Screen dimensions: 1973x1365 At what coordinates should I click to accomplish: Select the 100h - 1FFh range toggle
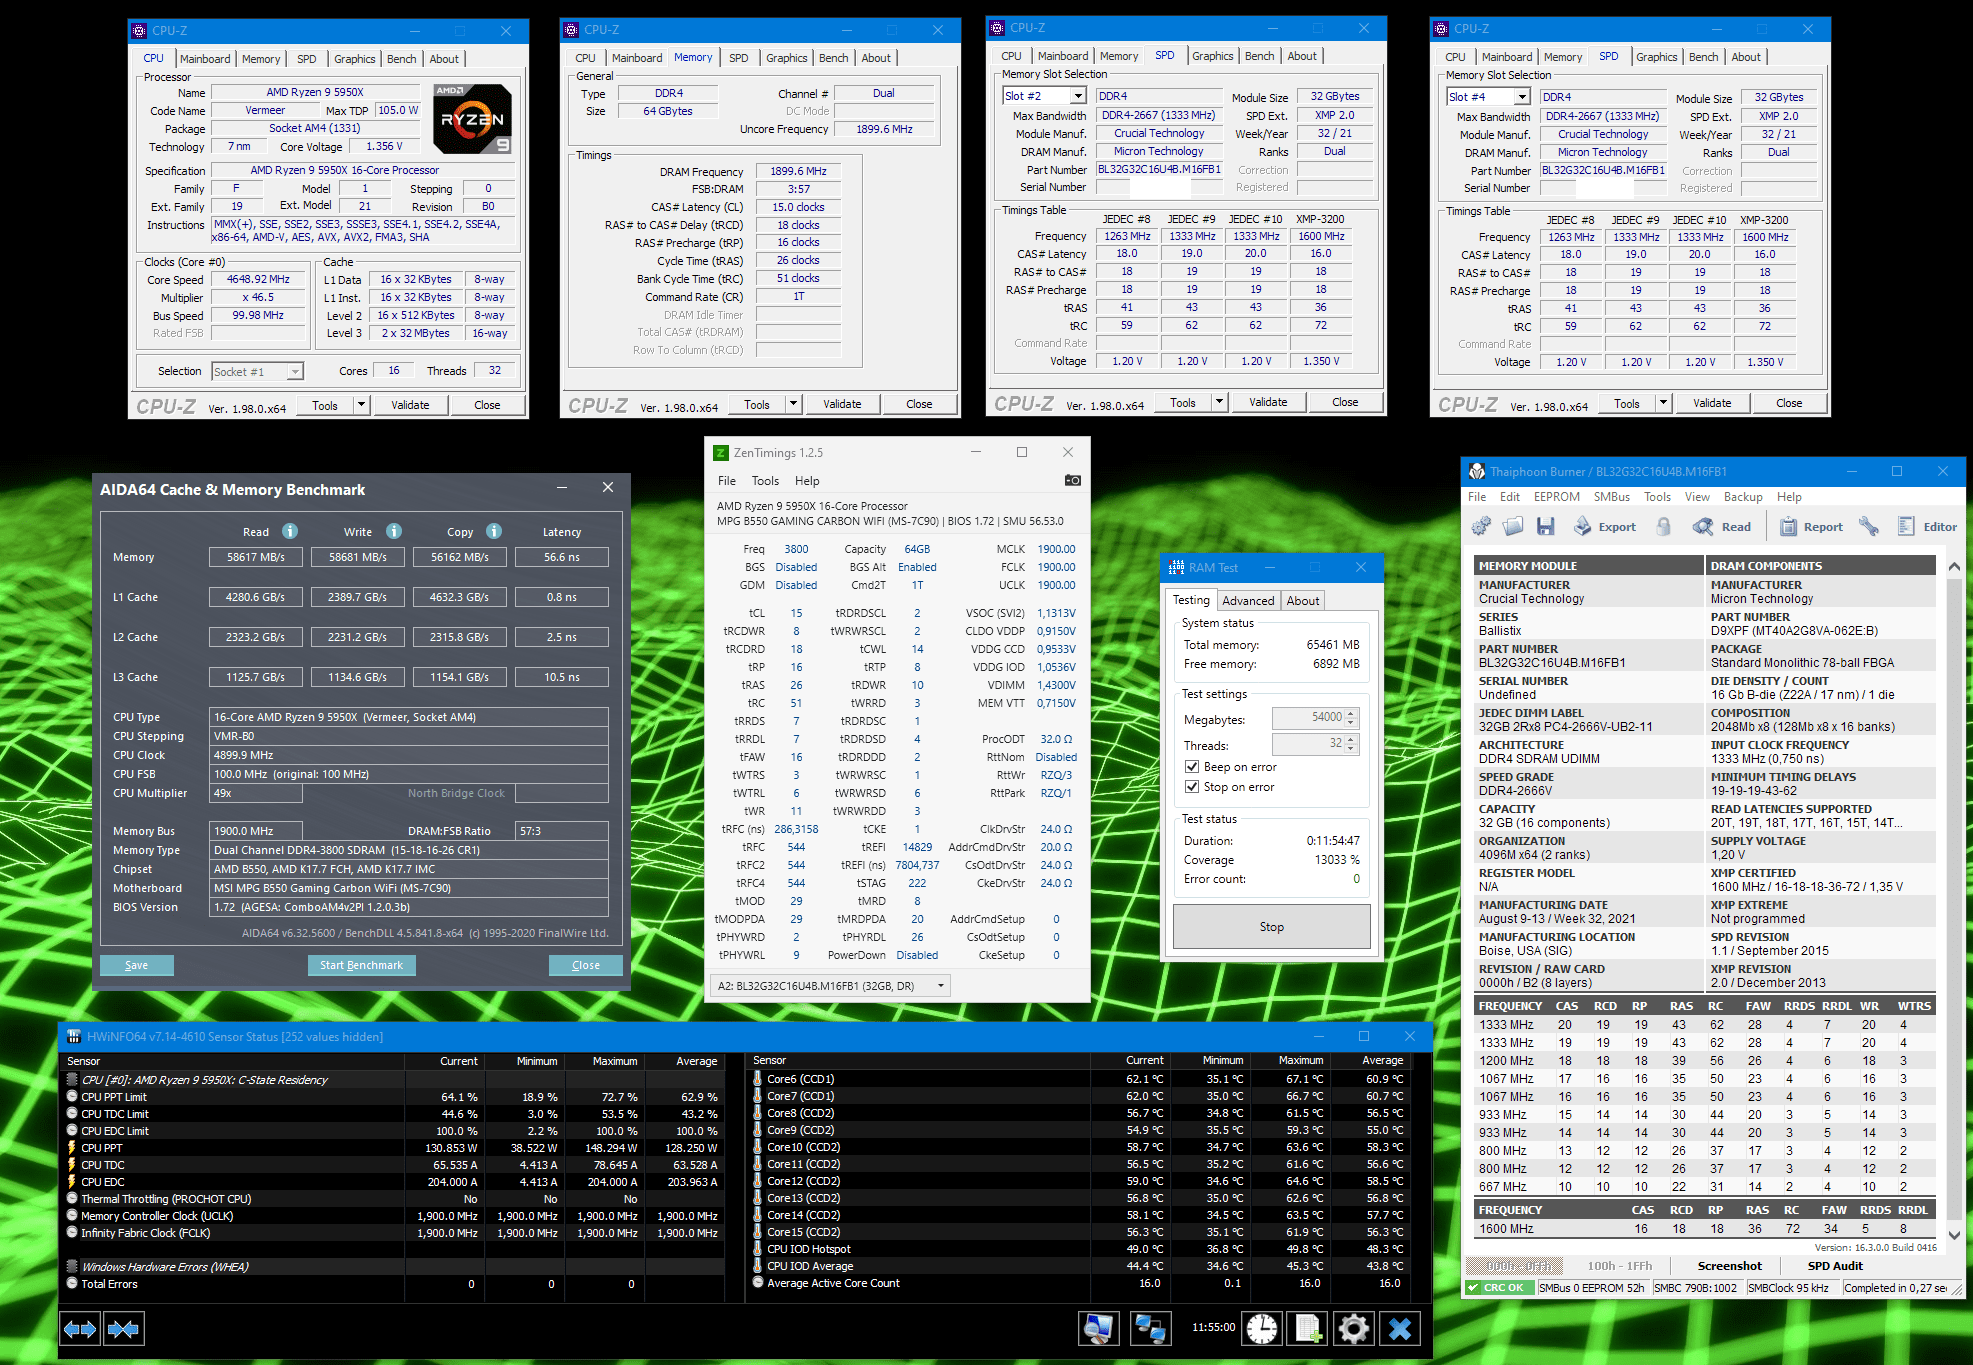pos(1619,1266)
